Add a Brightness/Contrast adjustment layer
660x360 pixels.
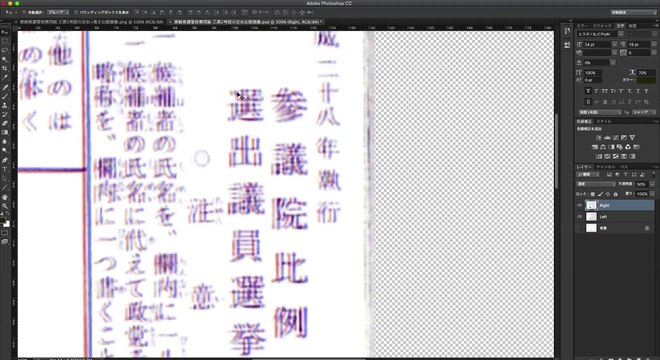[599, 138]
